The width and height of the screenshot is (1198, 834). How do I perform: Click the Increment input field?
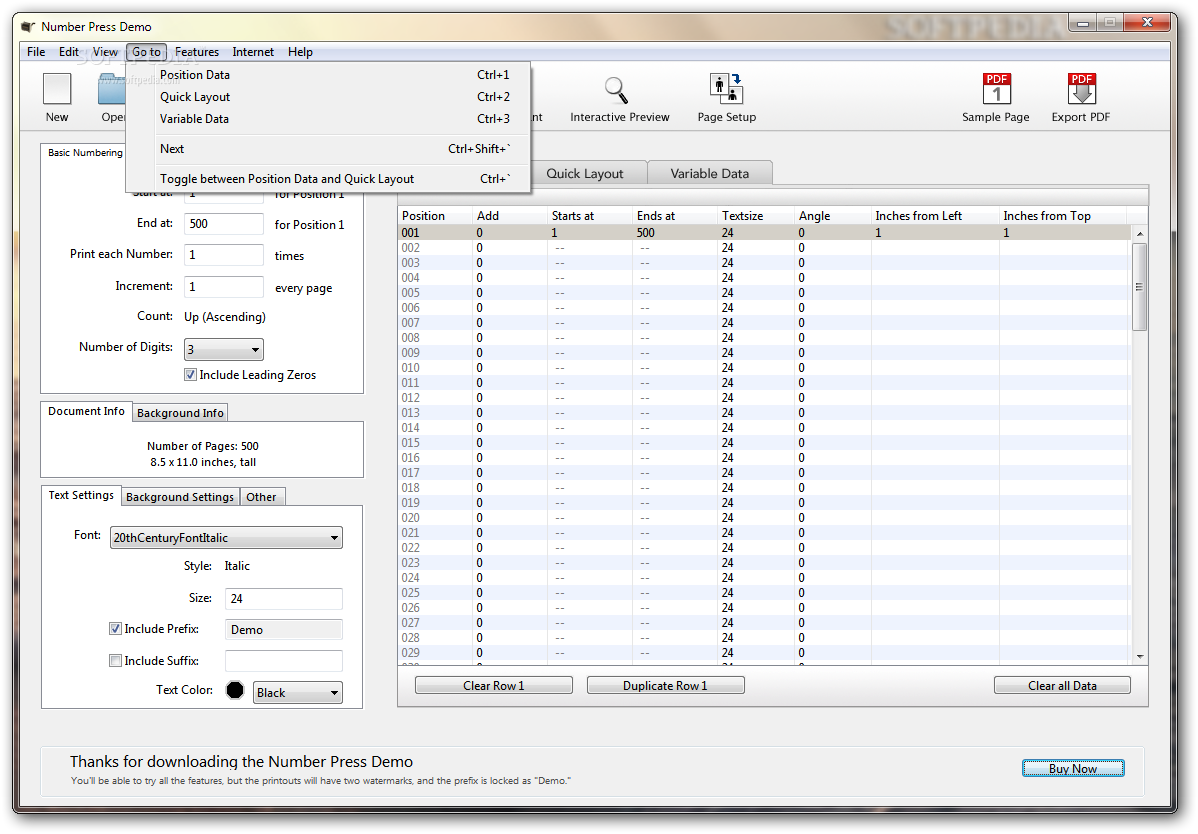click(x=224, y=287)
